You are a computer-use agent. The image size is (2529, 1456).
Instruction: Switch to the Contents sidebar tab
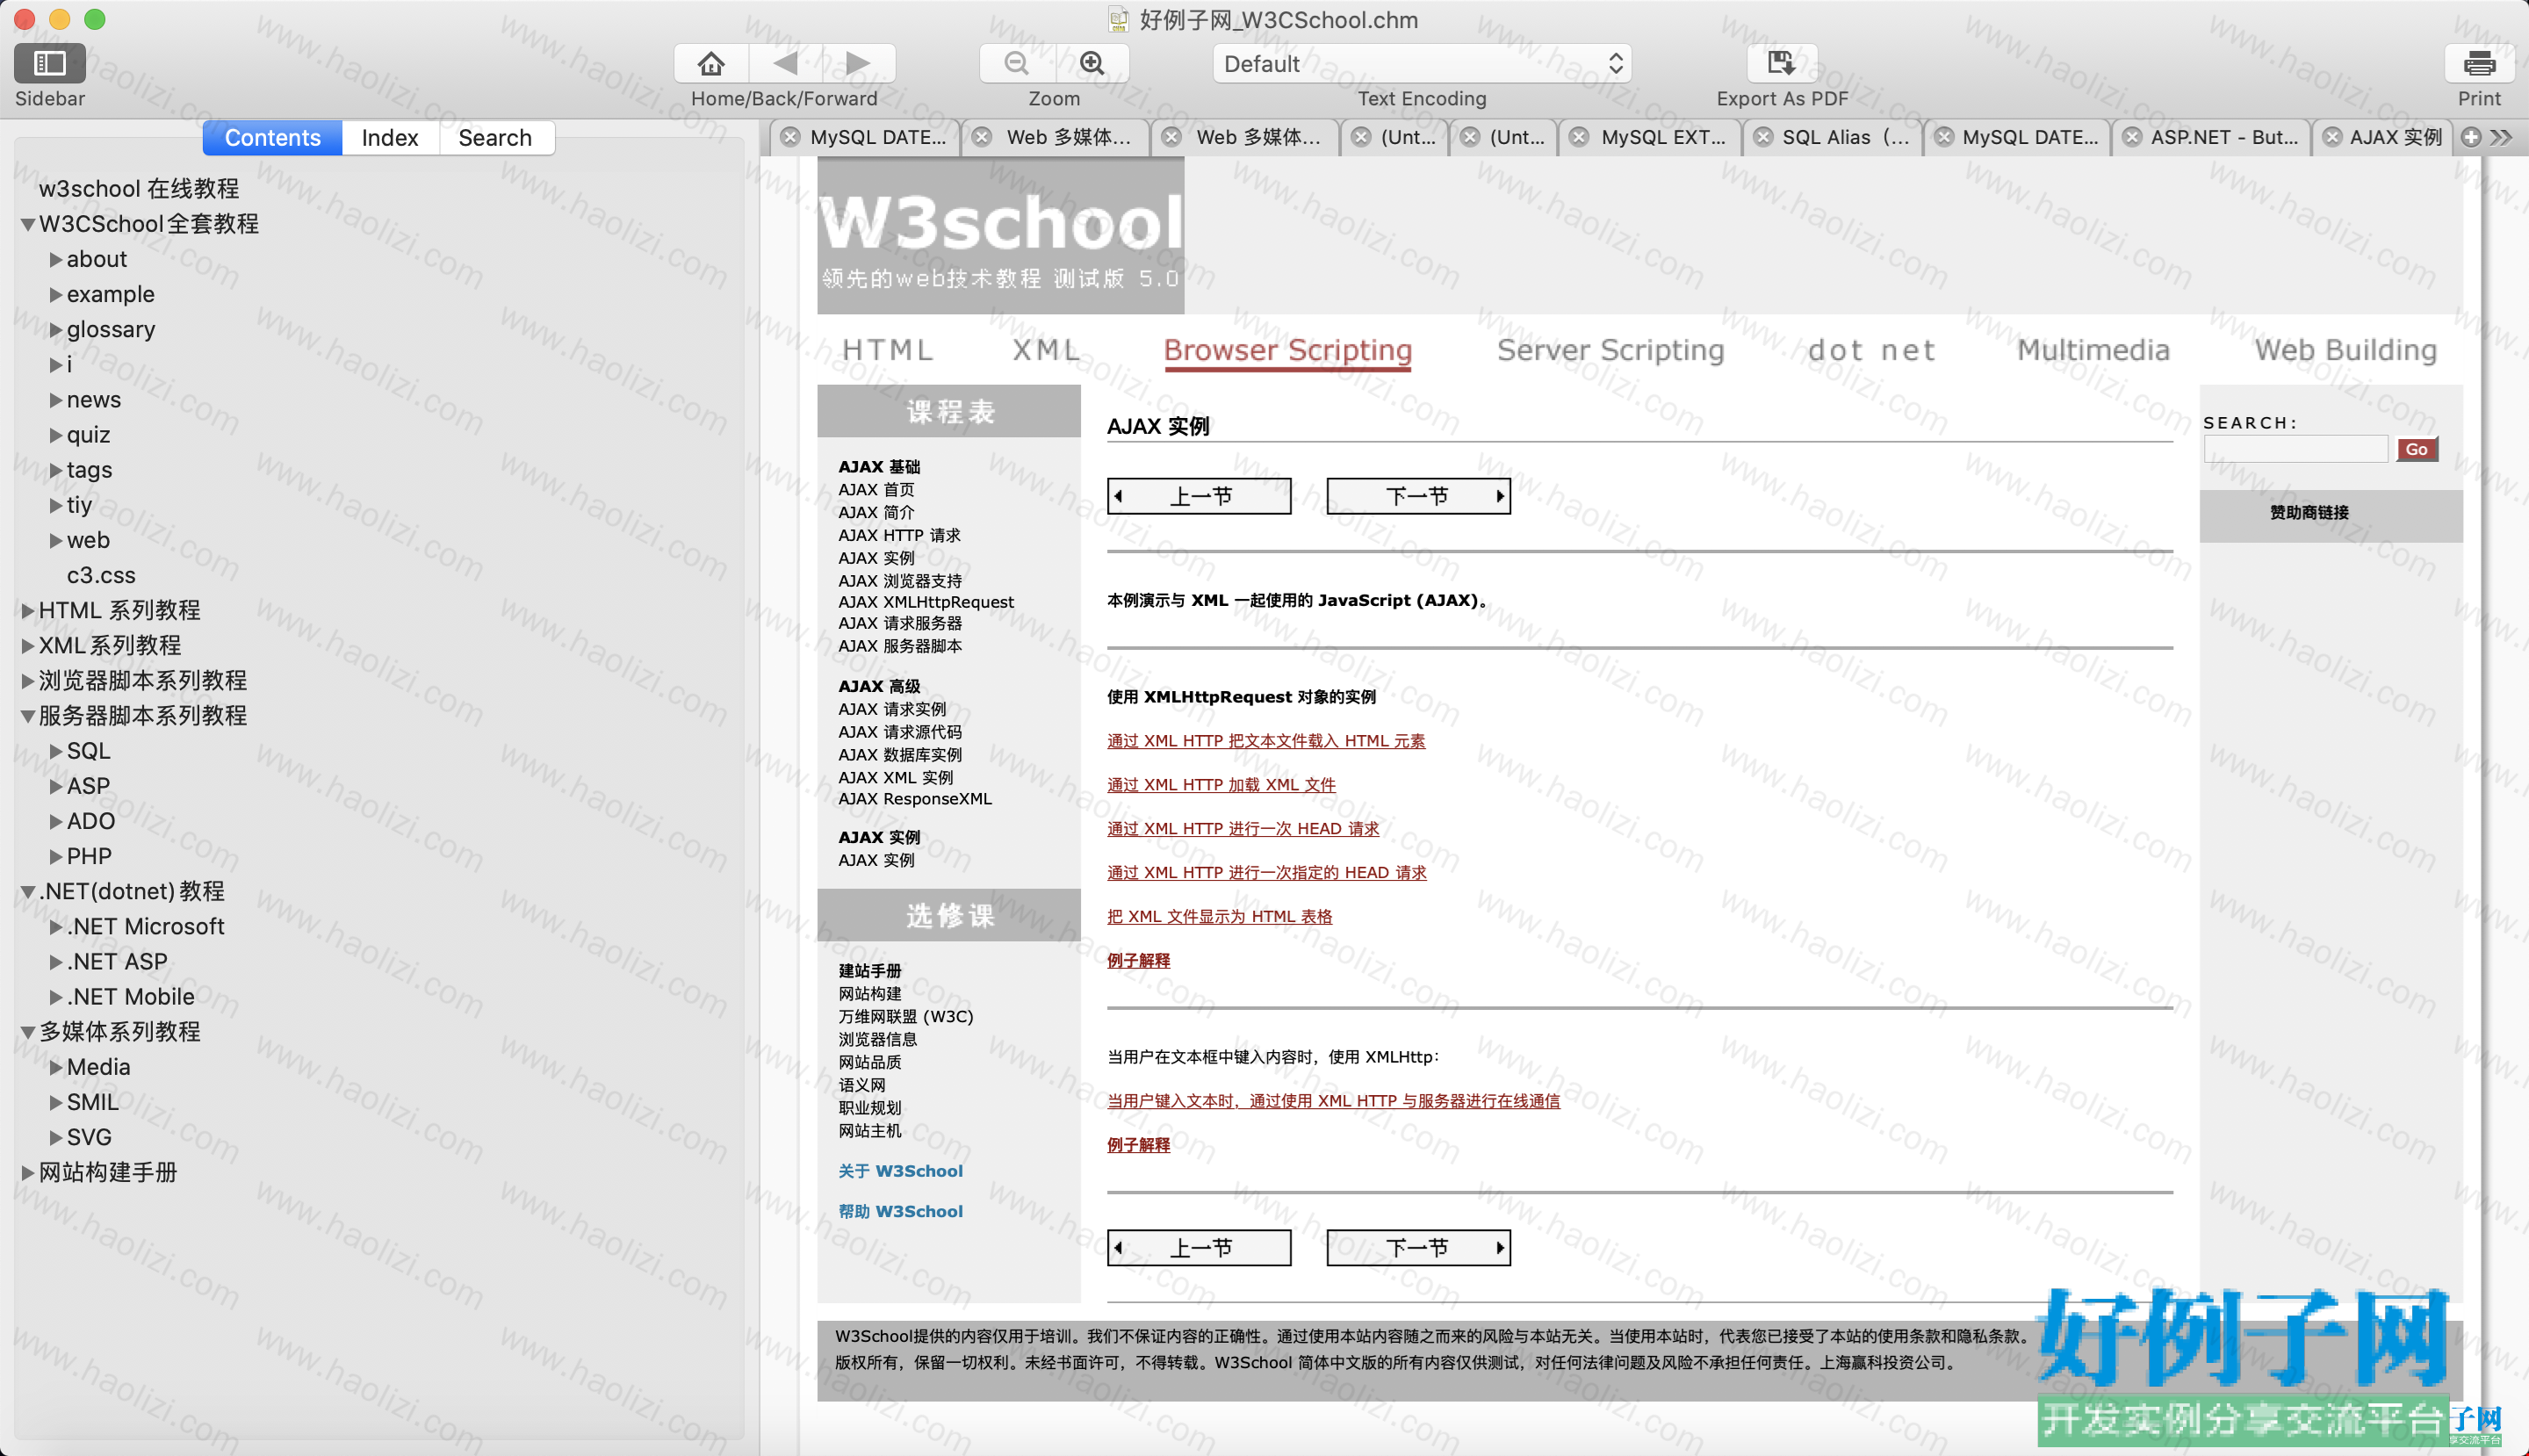click(272, 138)
